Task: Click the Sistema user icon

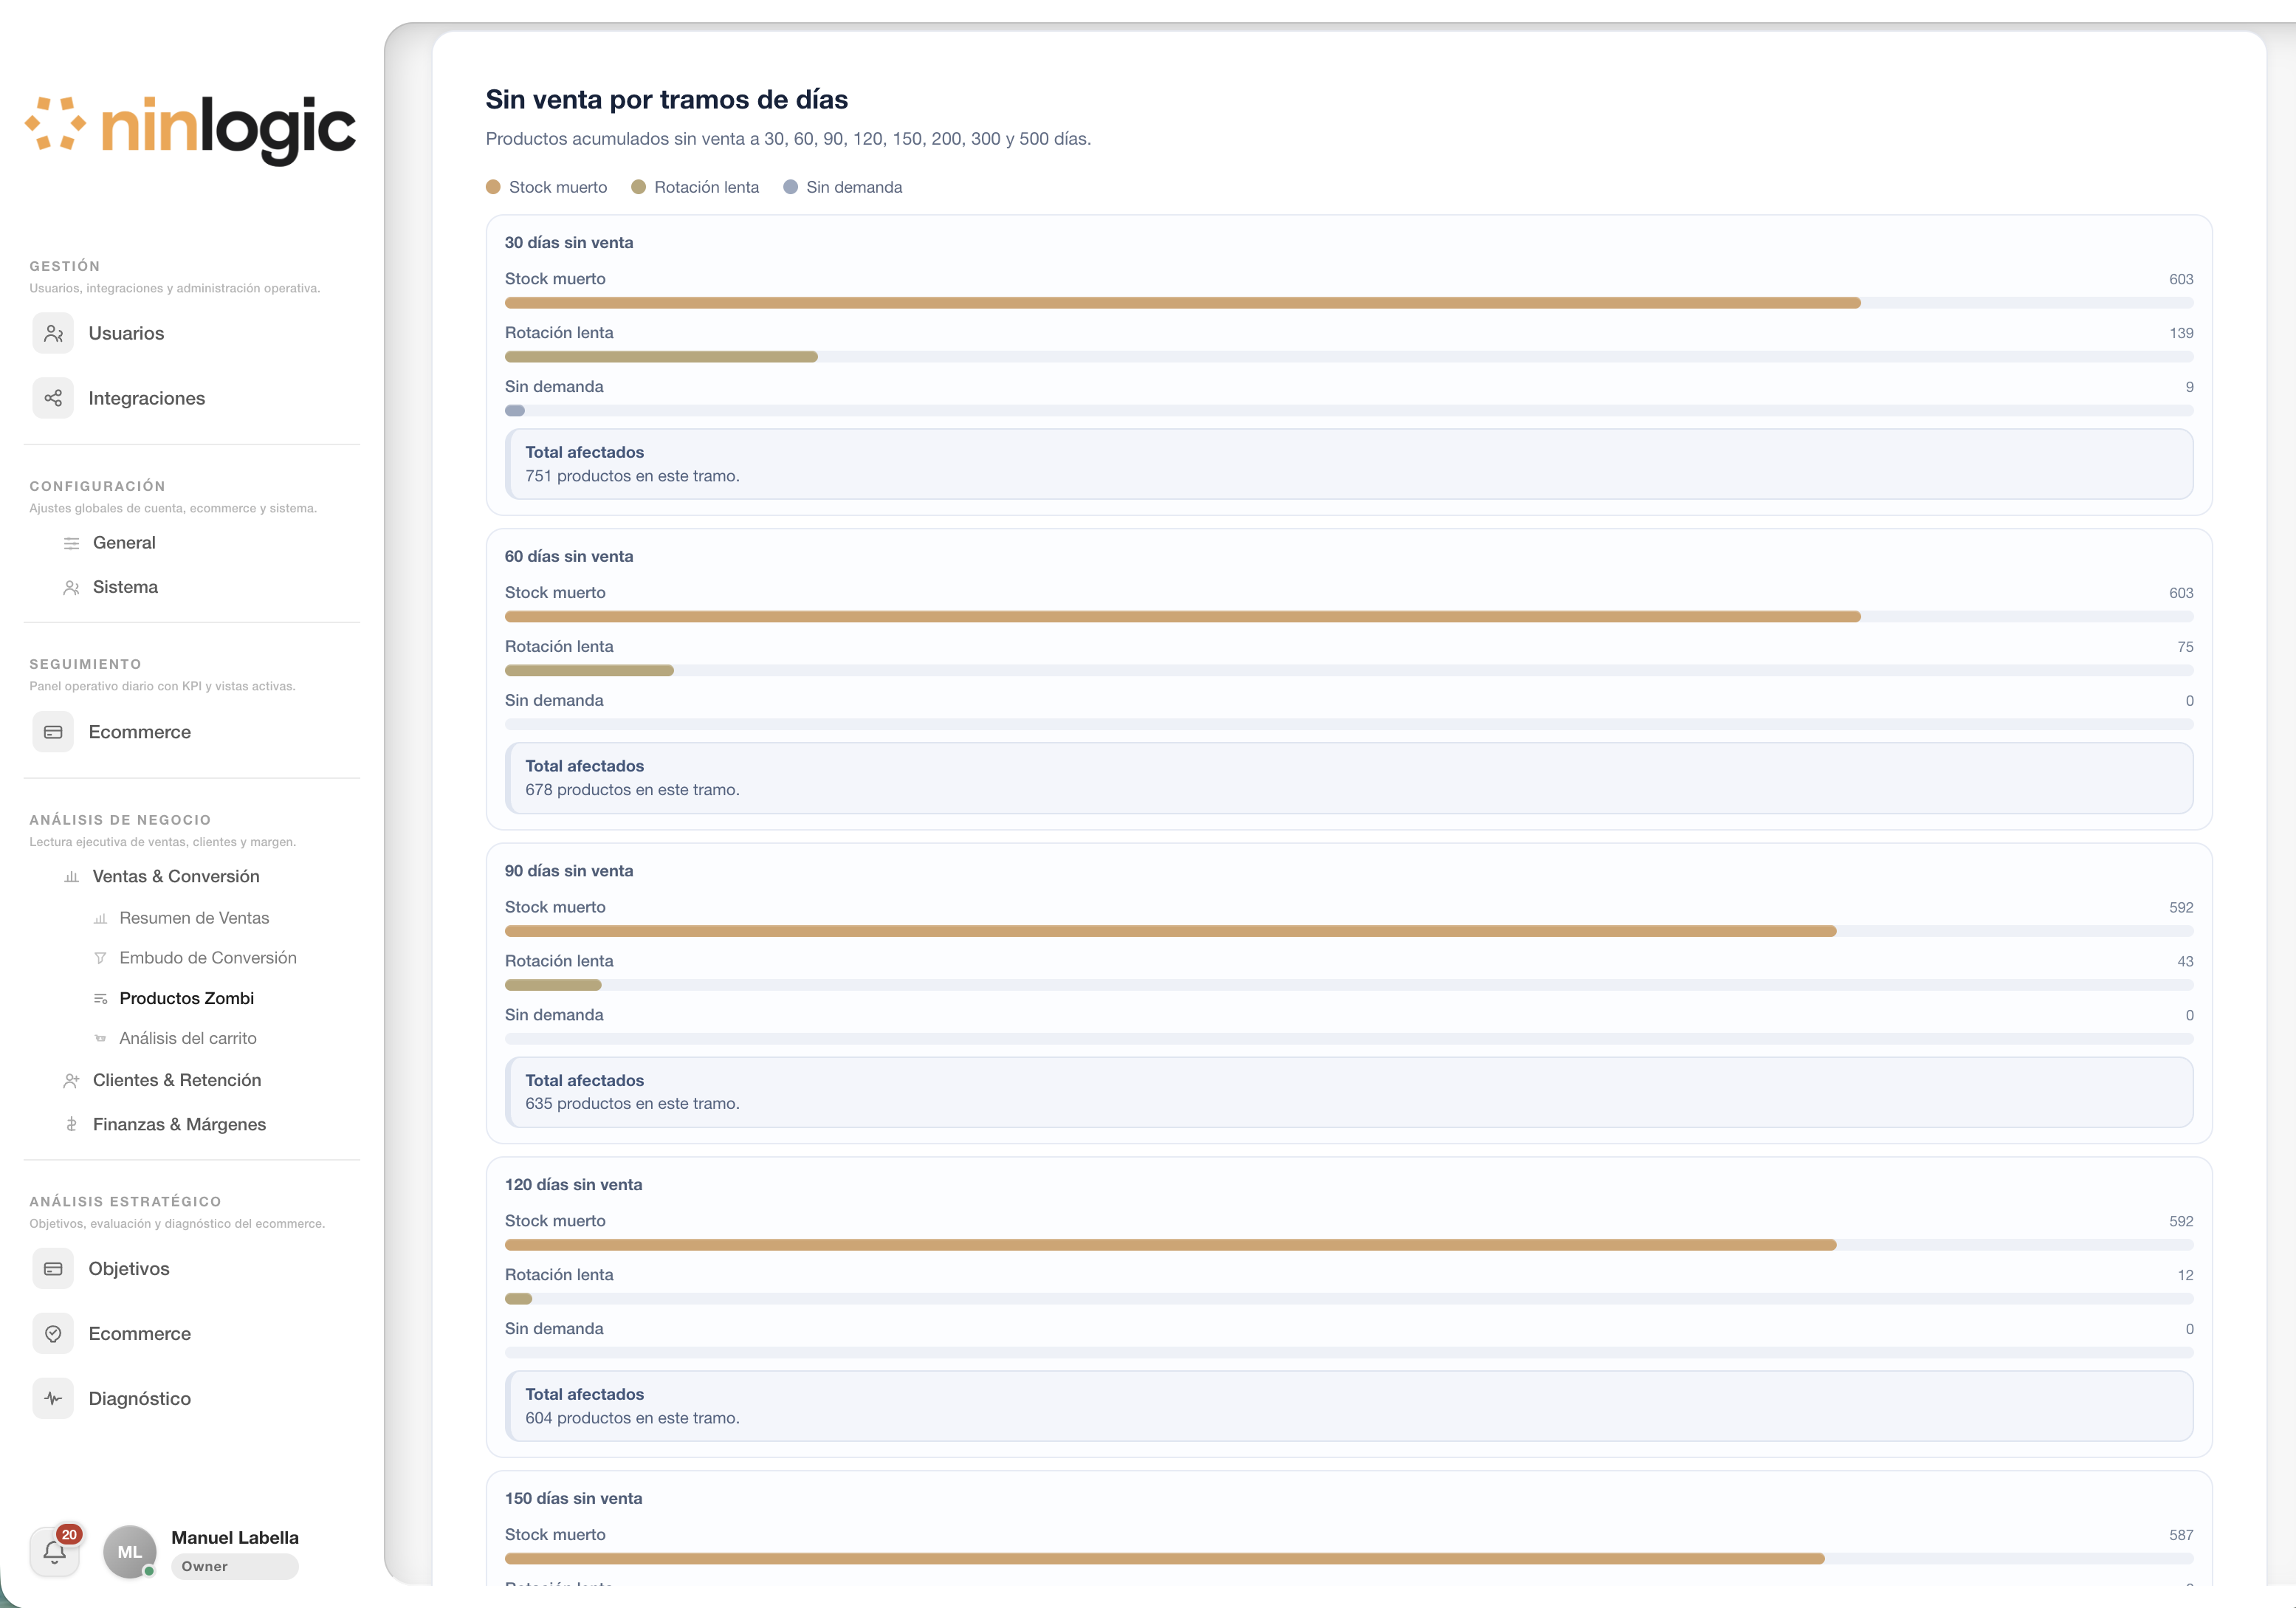Action: [x=71, y=587]
